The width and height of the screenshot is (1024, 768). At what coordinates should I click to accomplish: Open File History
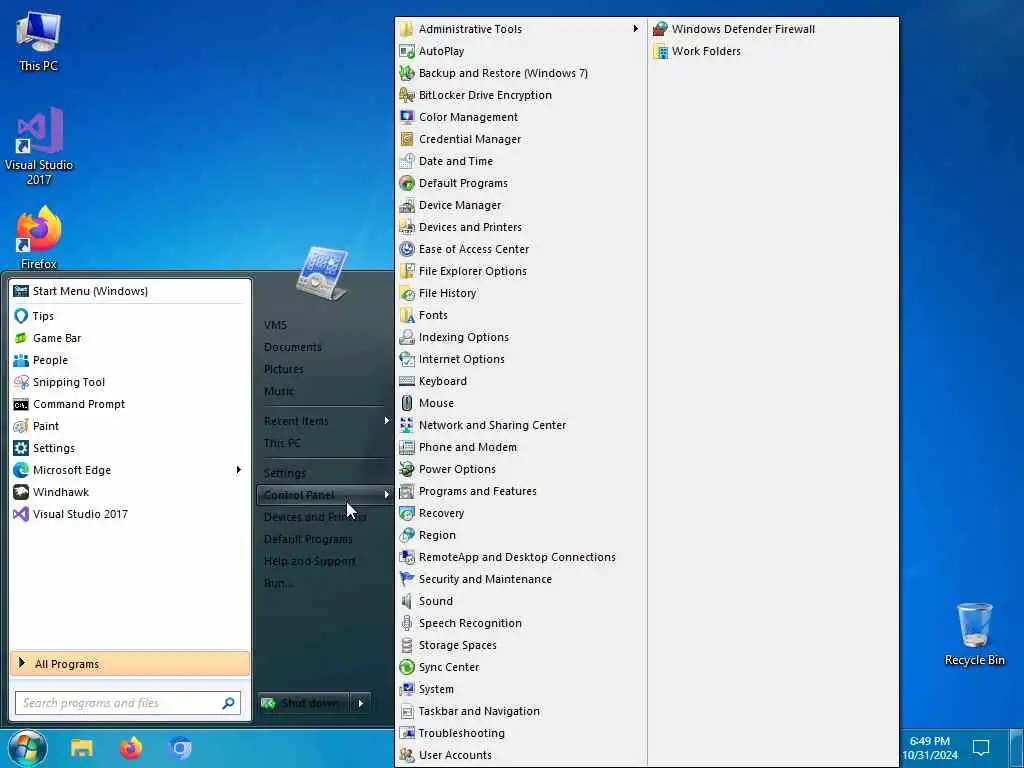520,293
